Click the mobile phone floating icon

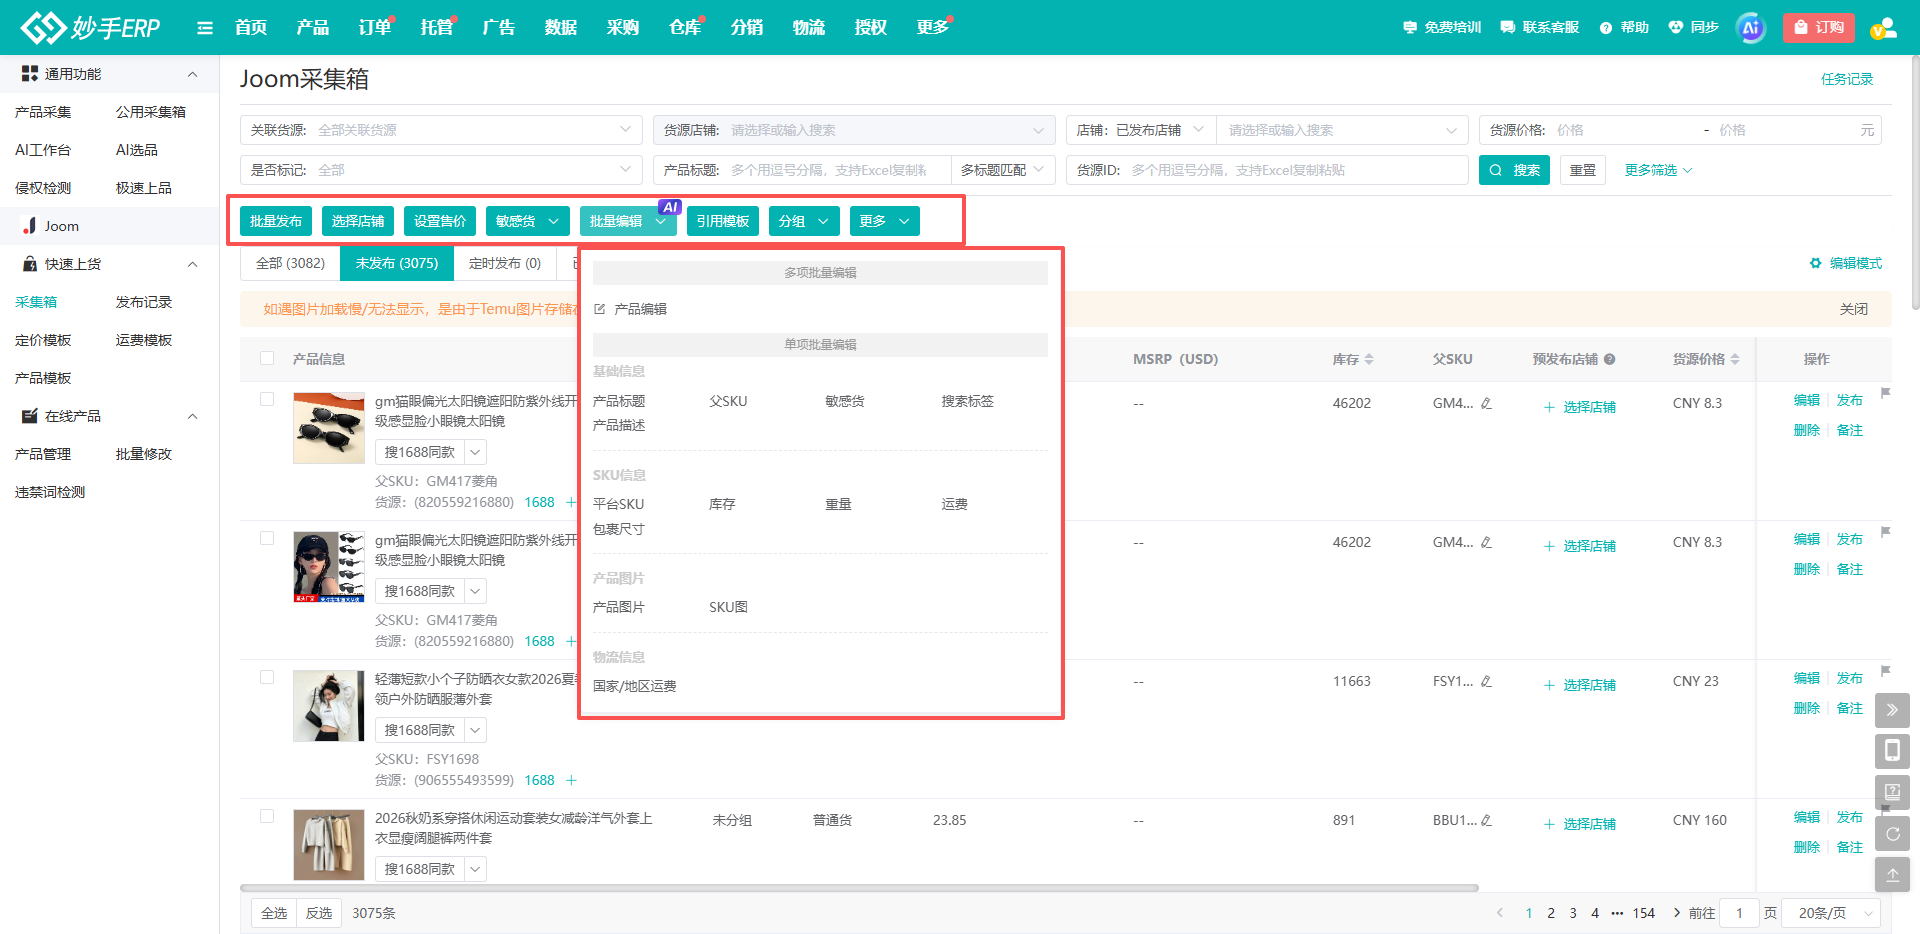1892,751
